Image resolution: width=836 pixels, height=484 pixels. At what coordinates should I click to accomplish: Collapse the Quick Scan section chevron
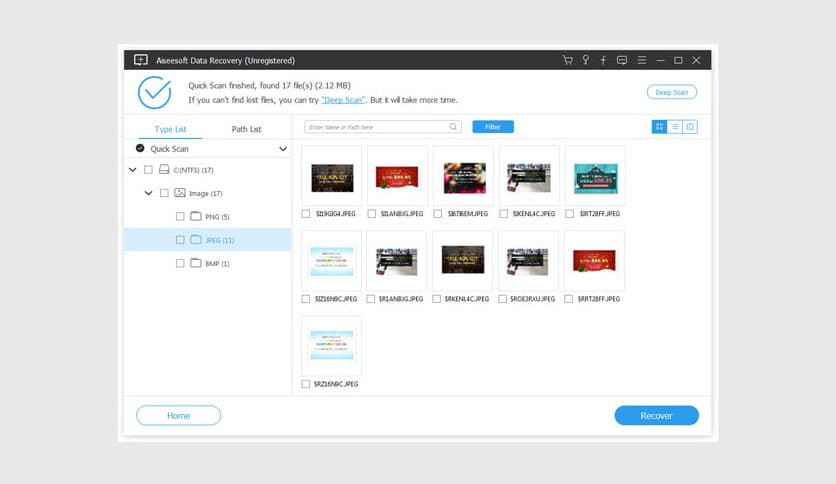pos(283,149)
